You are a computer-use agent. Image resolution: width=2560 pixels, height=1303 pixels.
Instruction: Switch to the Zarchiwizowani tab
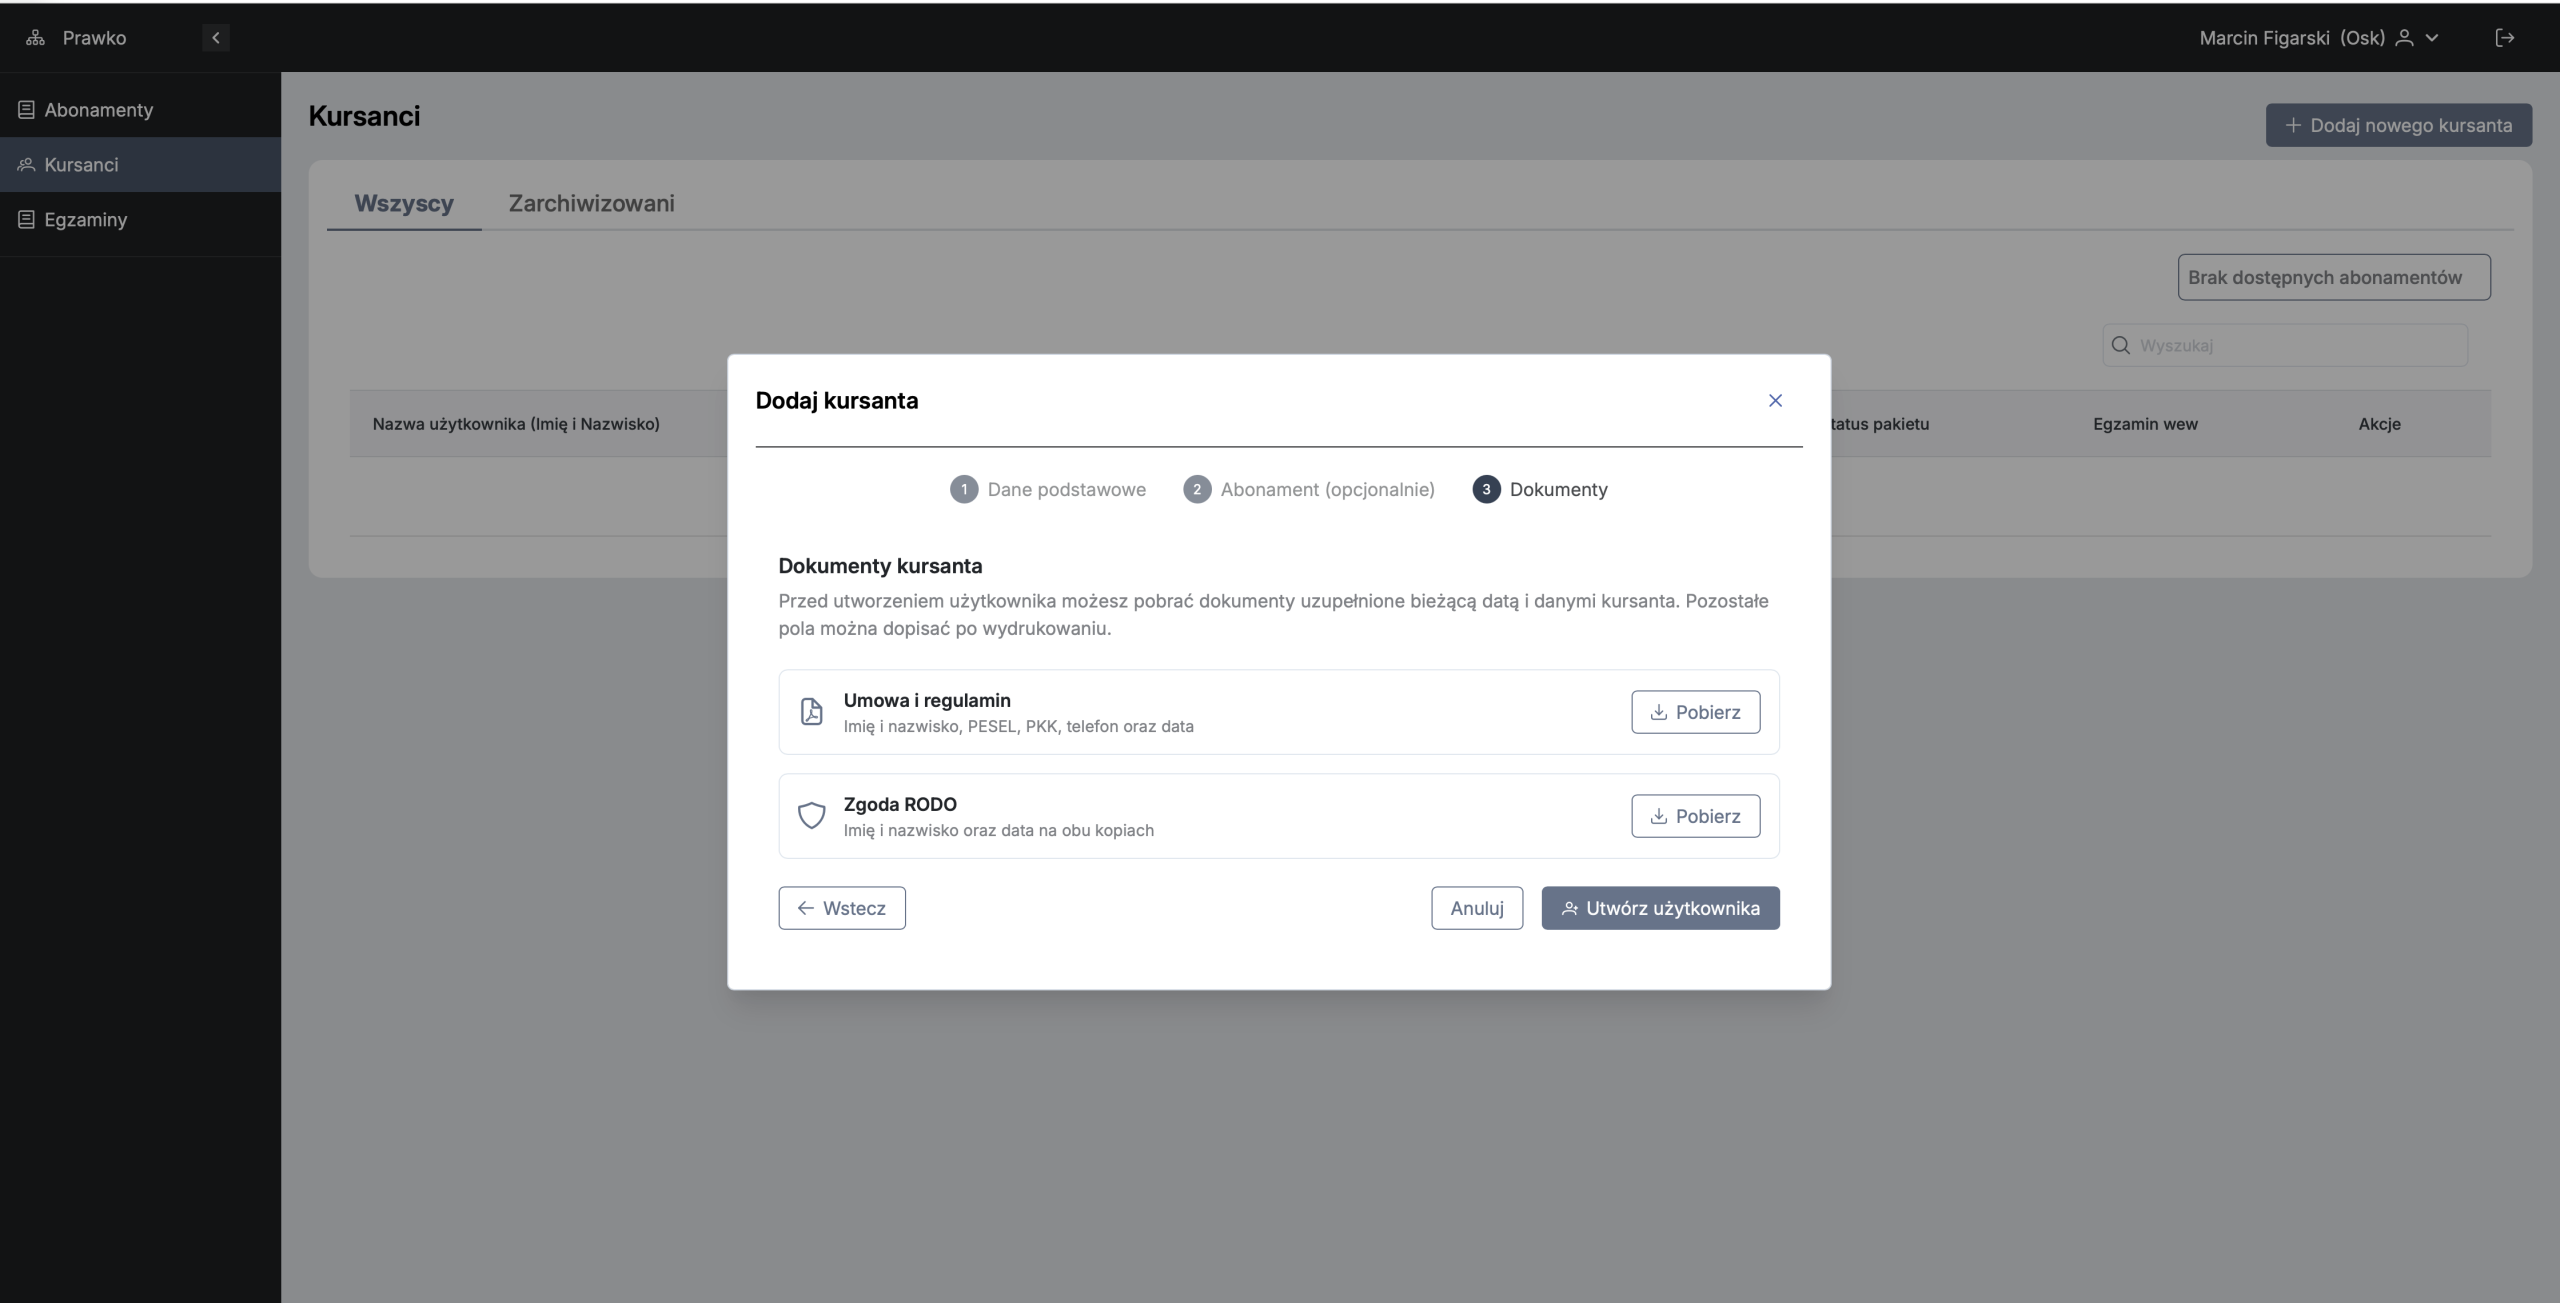tap(591, 203)
